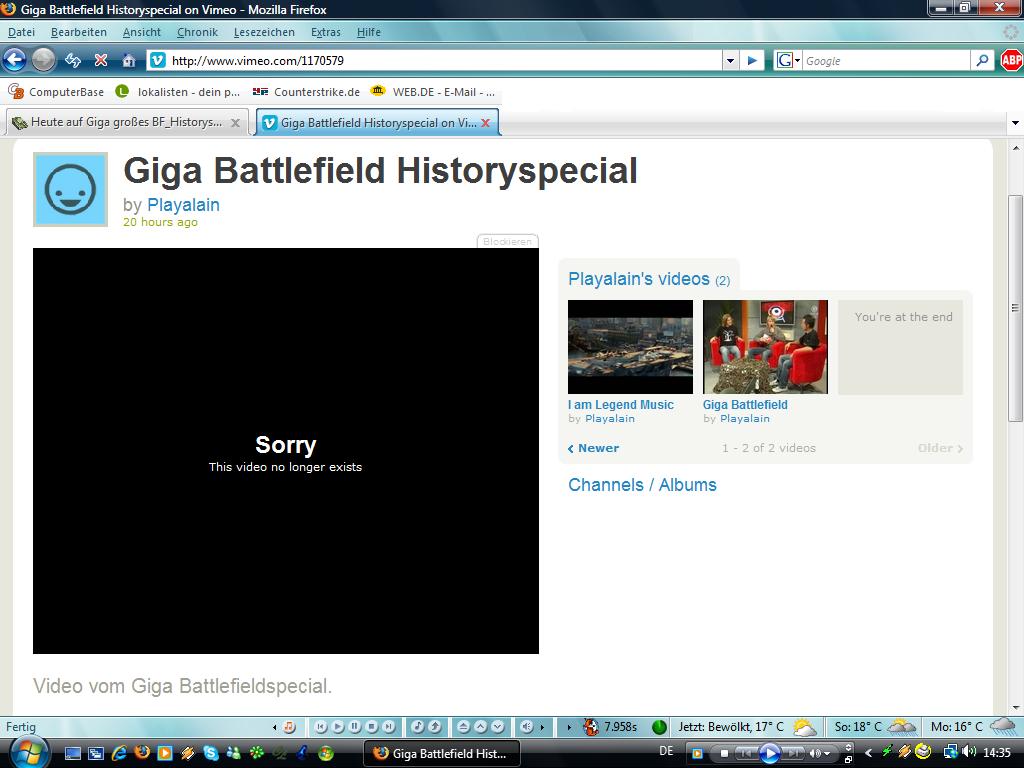Click the Monday rainy forecast icon

(1003, 726)
